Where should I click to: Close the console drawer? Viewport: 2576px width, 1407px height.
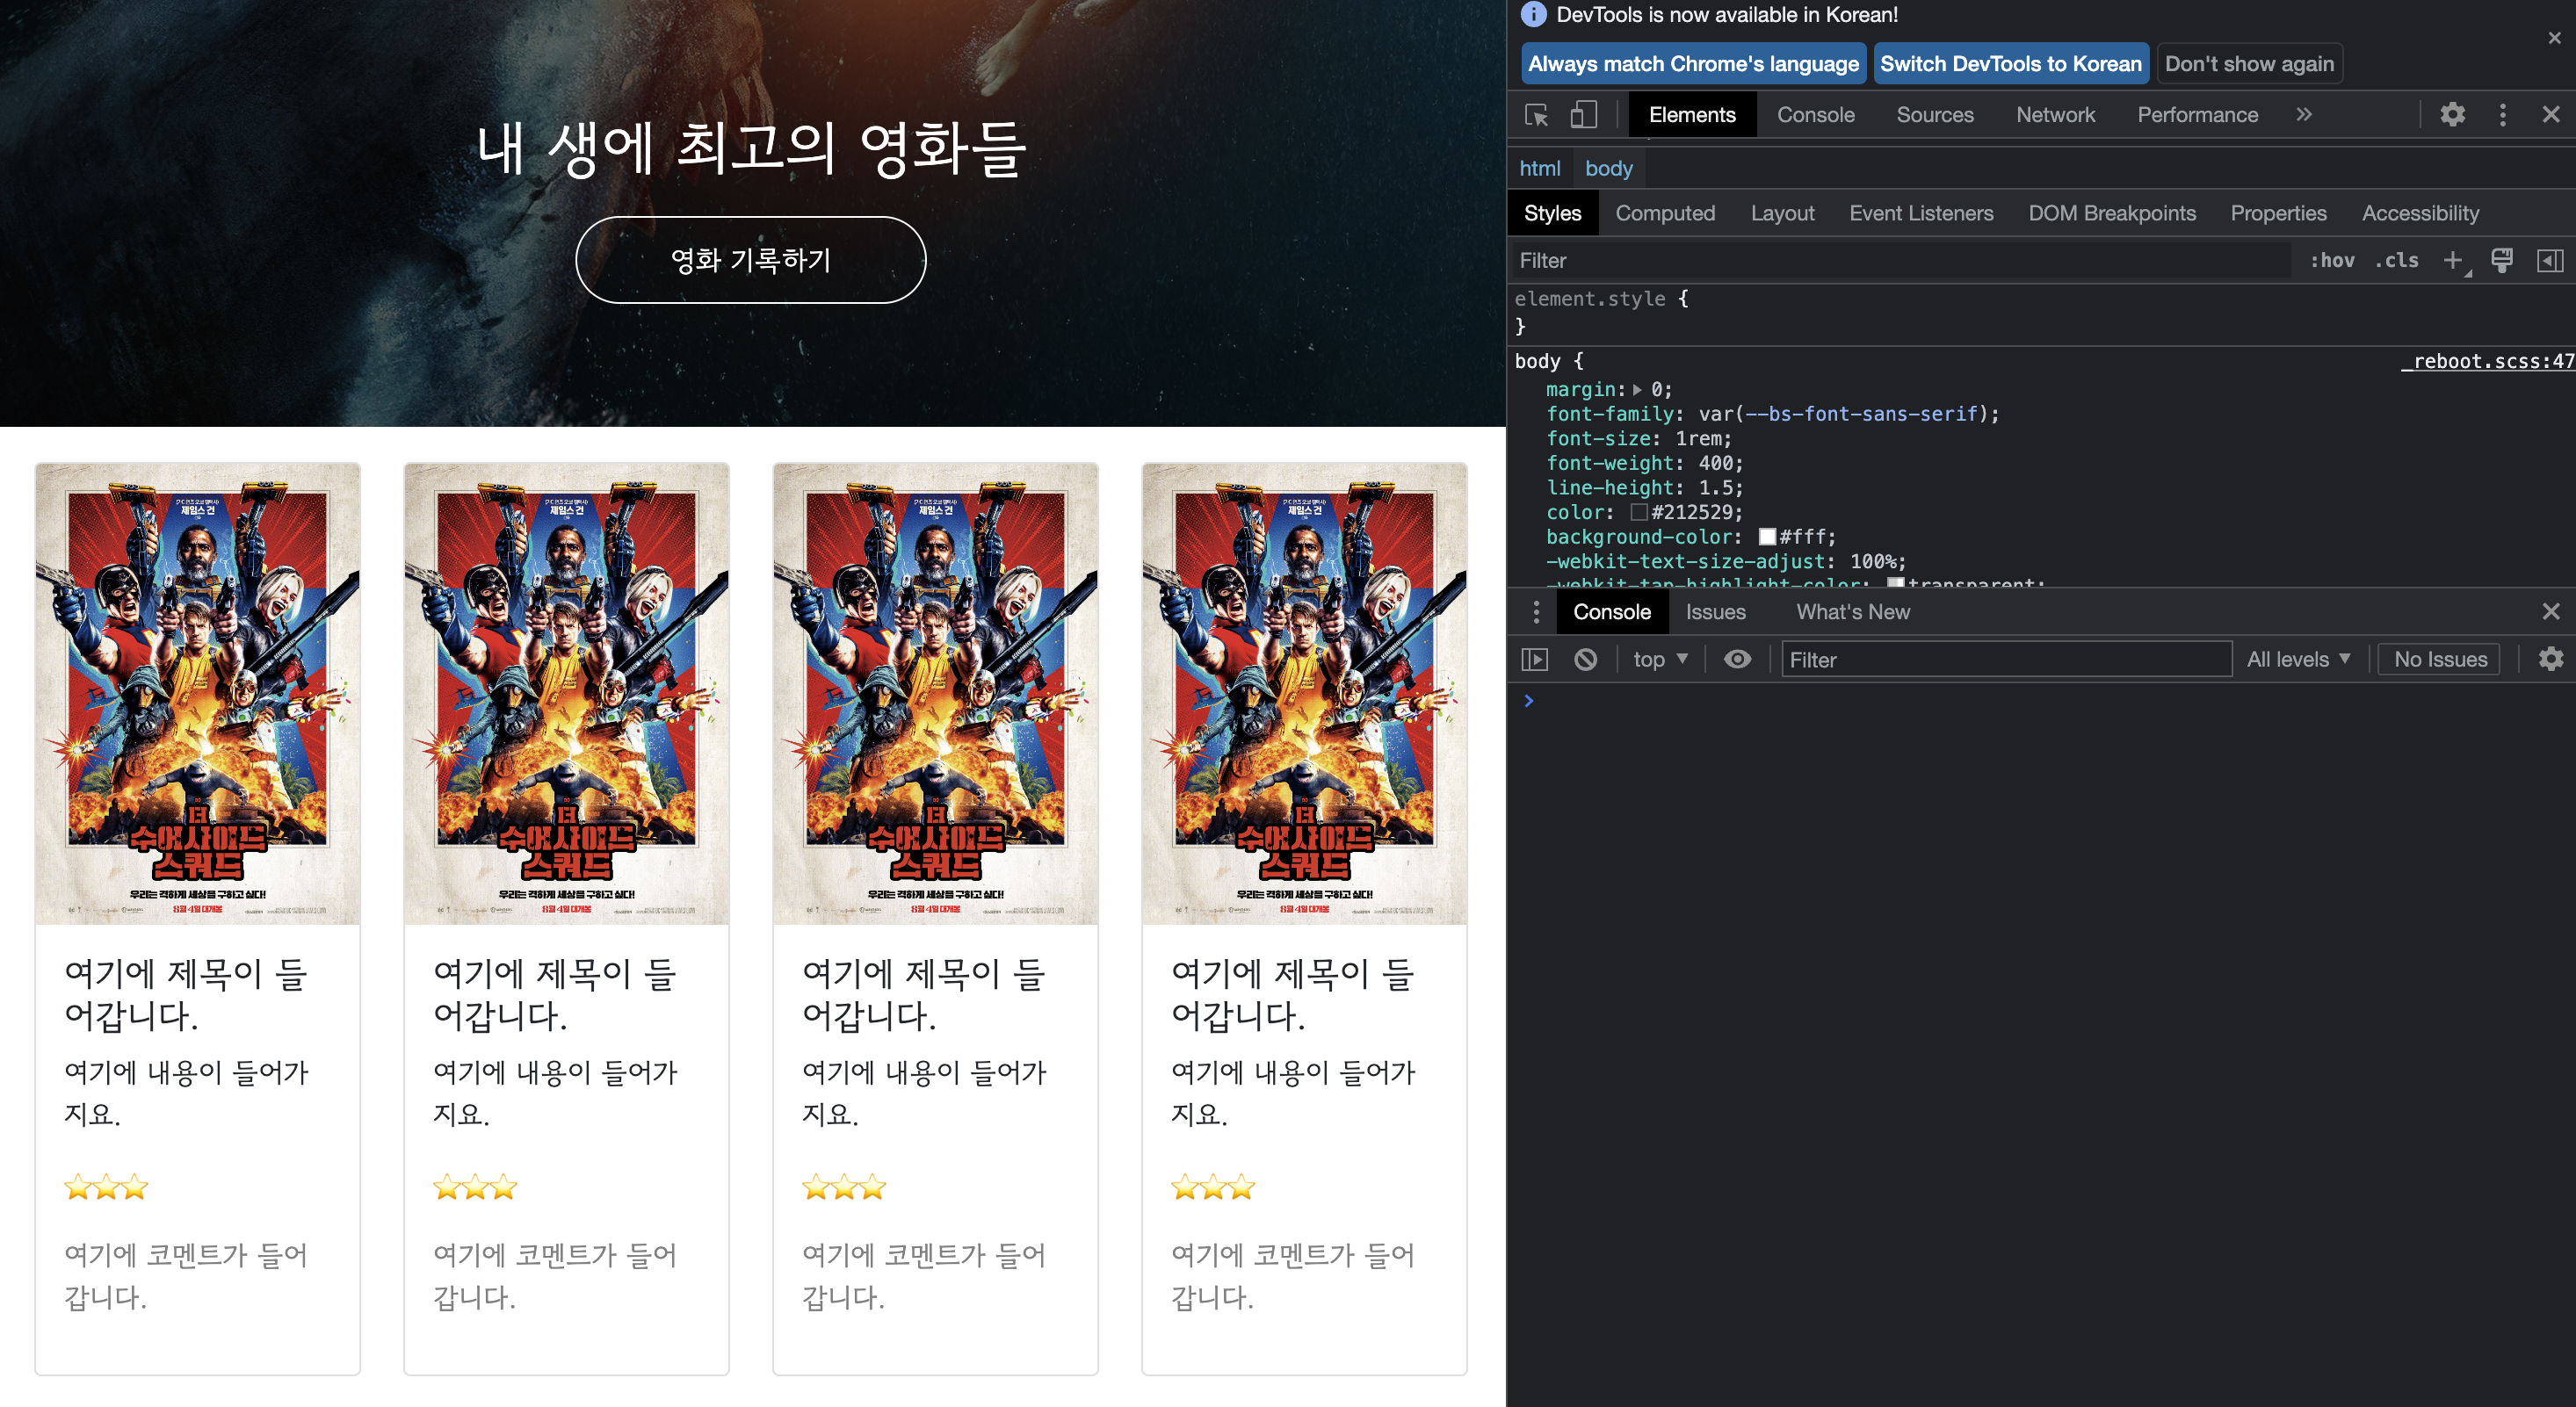2551,612
